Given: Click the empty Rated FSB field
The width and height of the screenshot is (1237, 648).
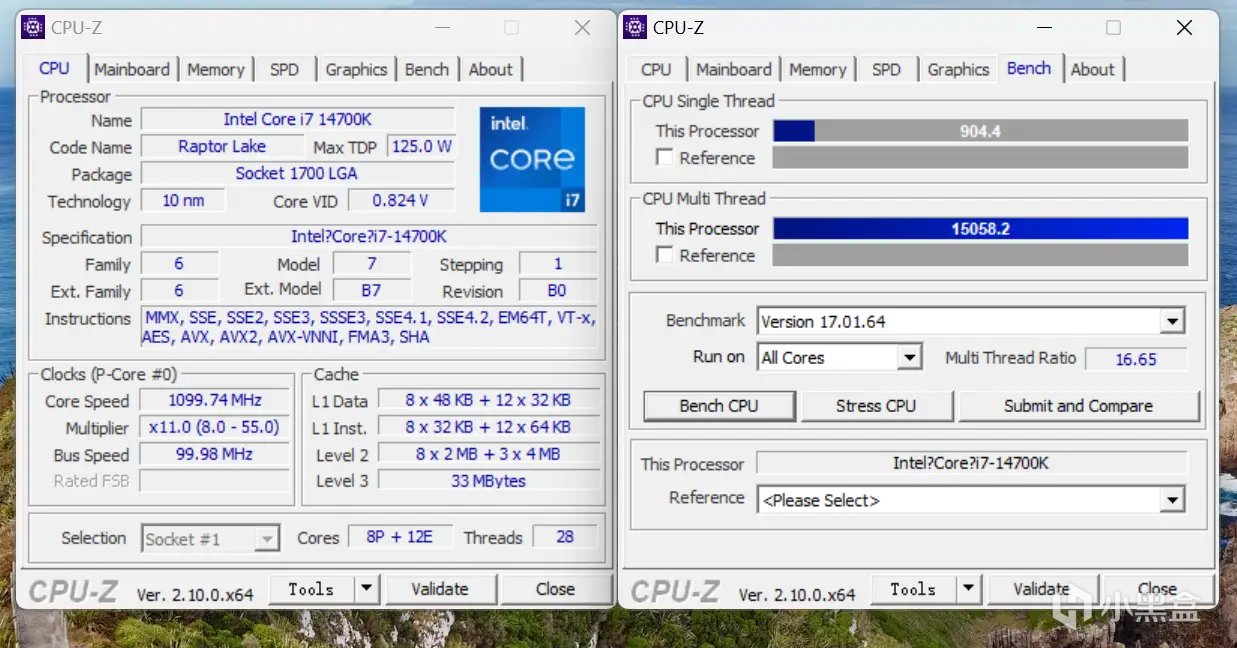Looking at the screenshot, I should (214, 481).
